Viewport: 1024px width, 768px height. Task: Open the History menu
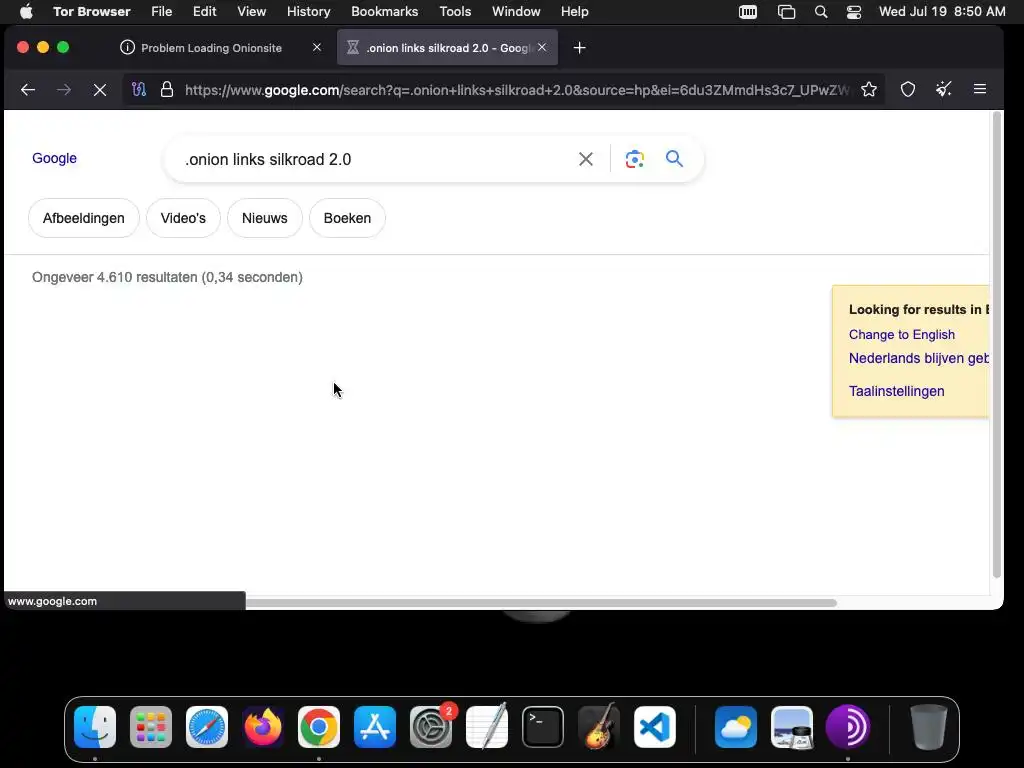pos(308,12)
